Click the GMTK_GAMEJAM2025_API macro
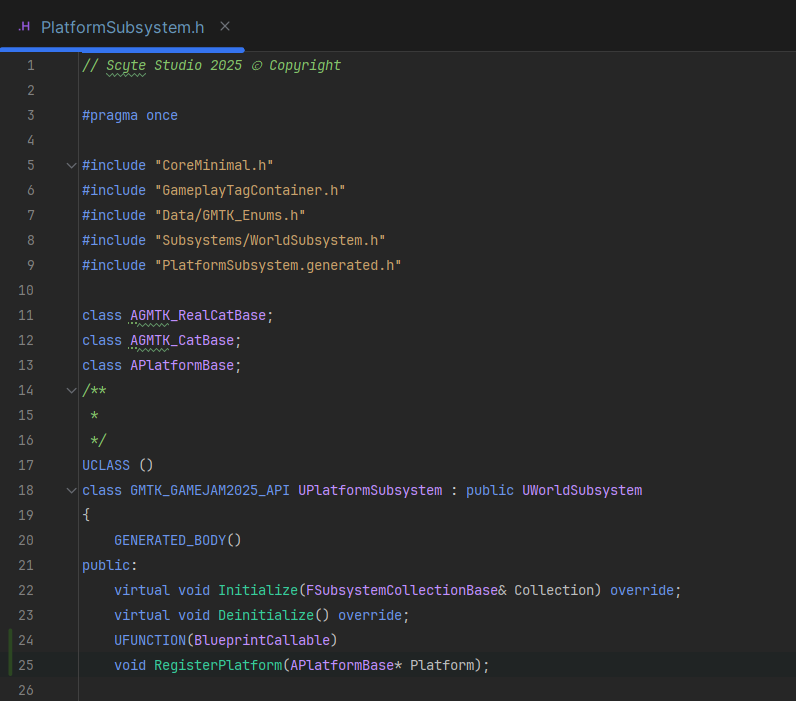796x701 pixels. click(210, 490)
